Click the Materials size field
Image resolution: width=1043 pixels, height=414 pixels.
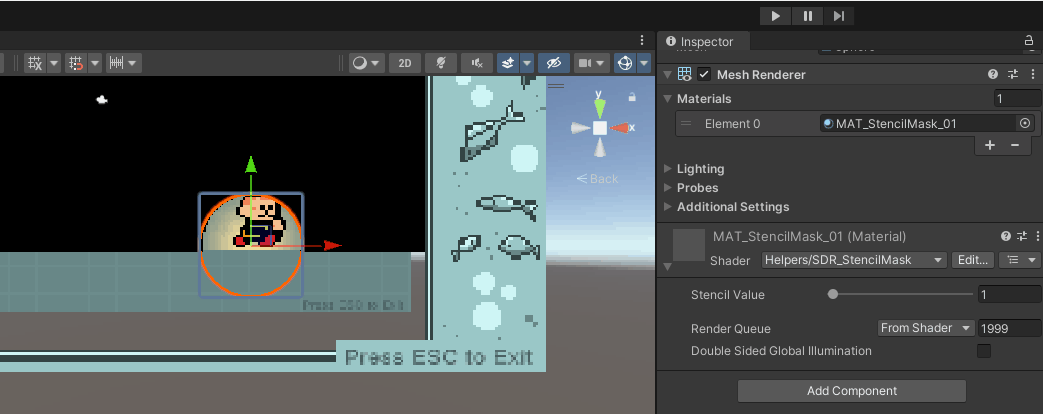click(1018, 99)
